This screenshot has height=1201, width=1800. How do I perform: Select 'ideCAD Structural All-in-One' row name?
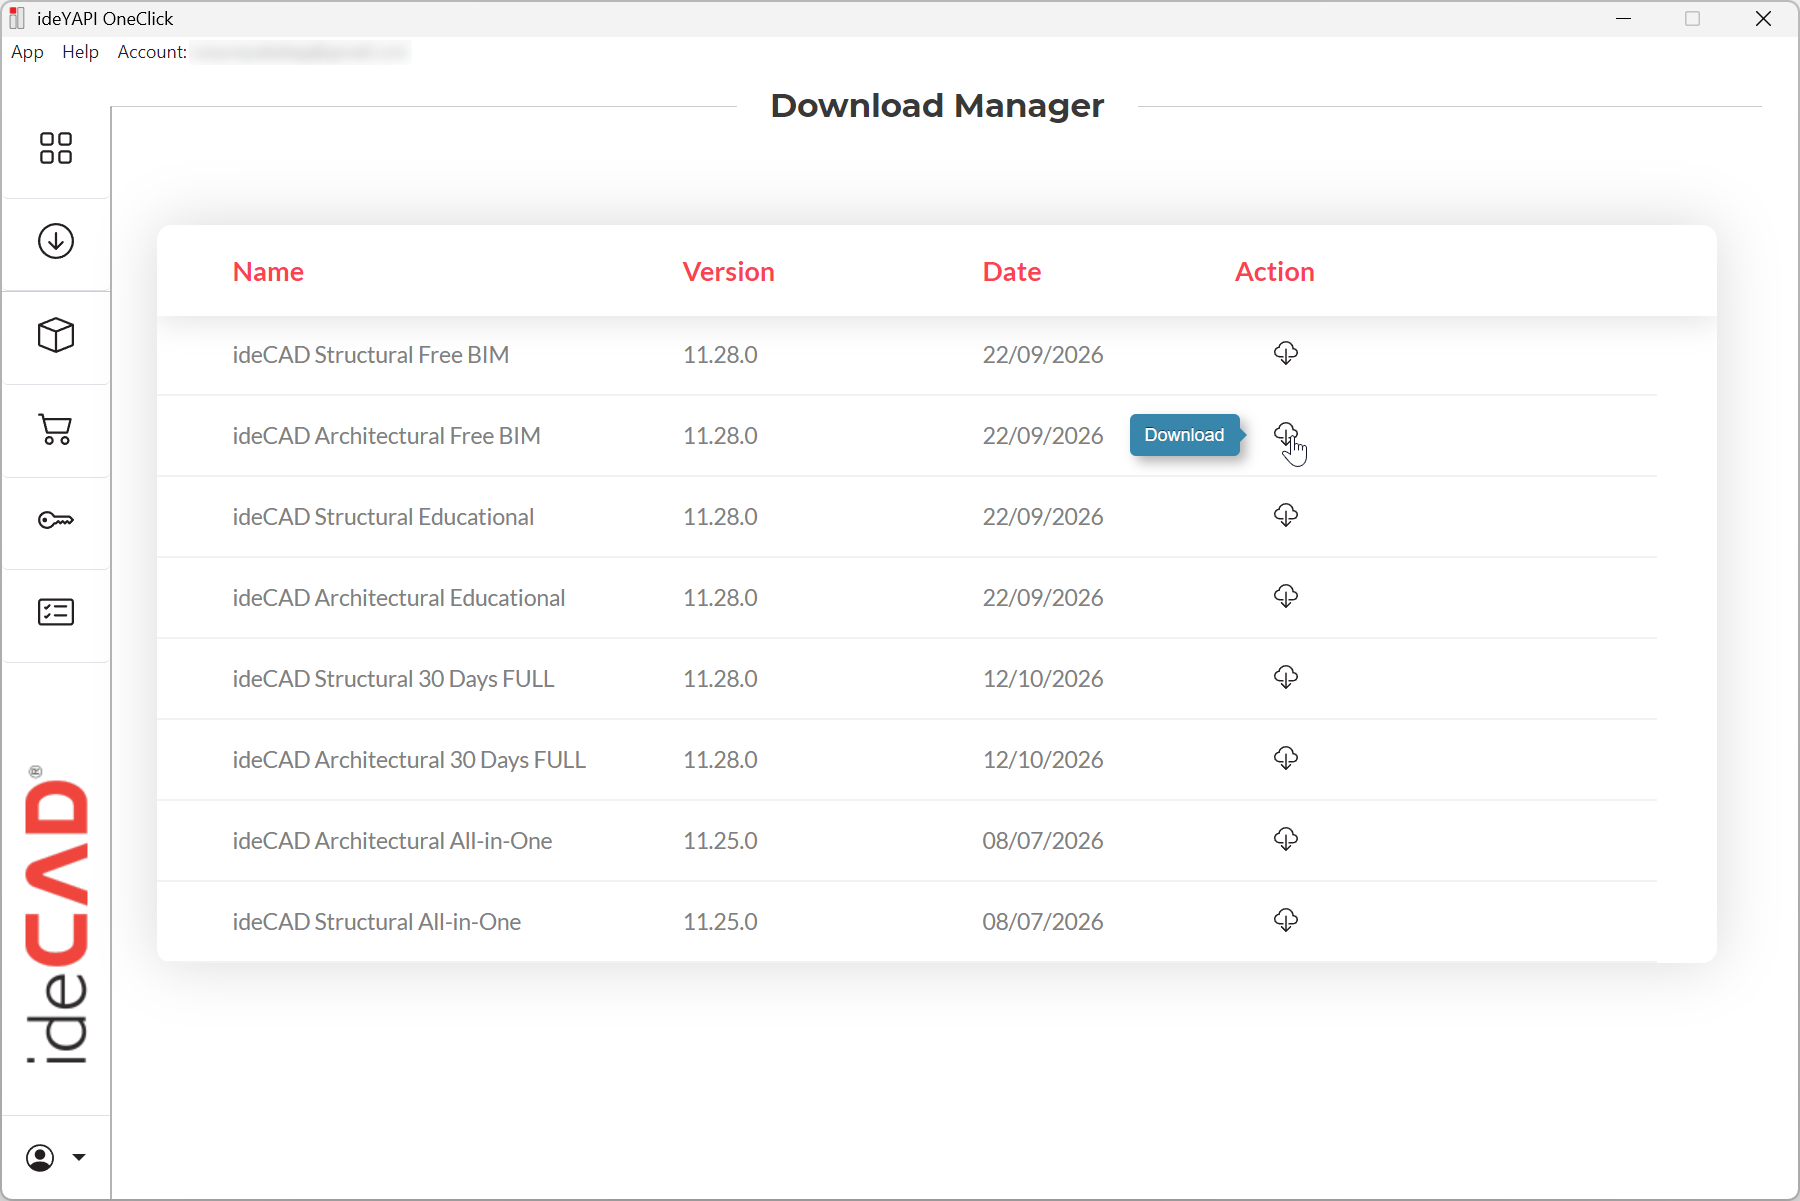pyautogui.click(x=377, y=922)
